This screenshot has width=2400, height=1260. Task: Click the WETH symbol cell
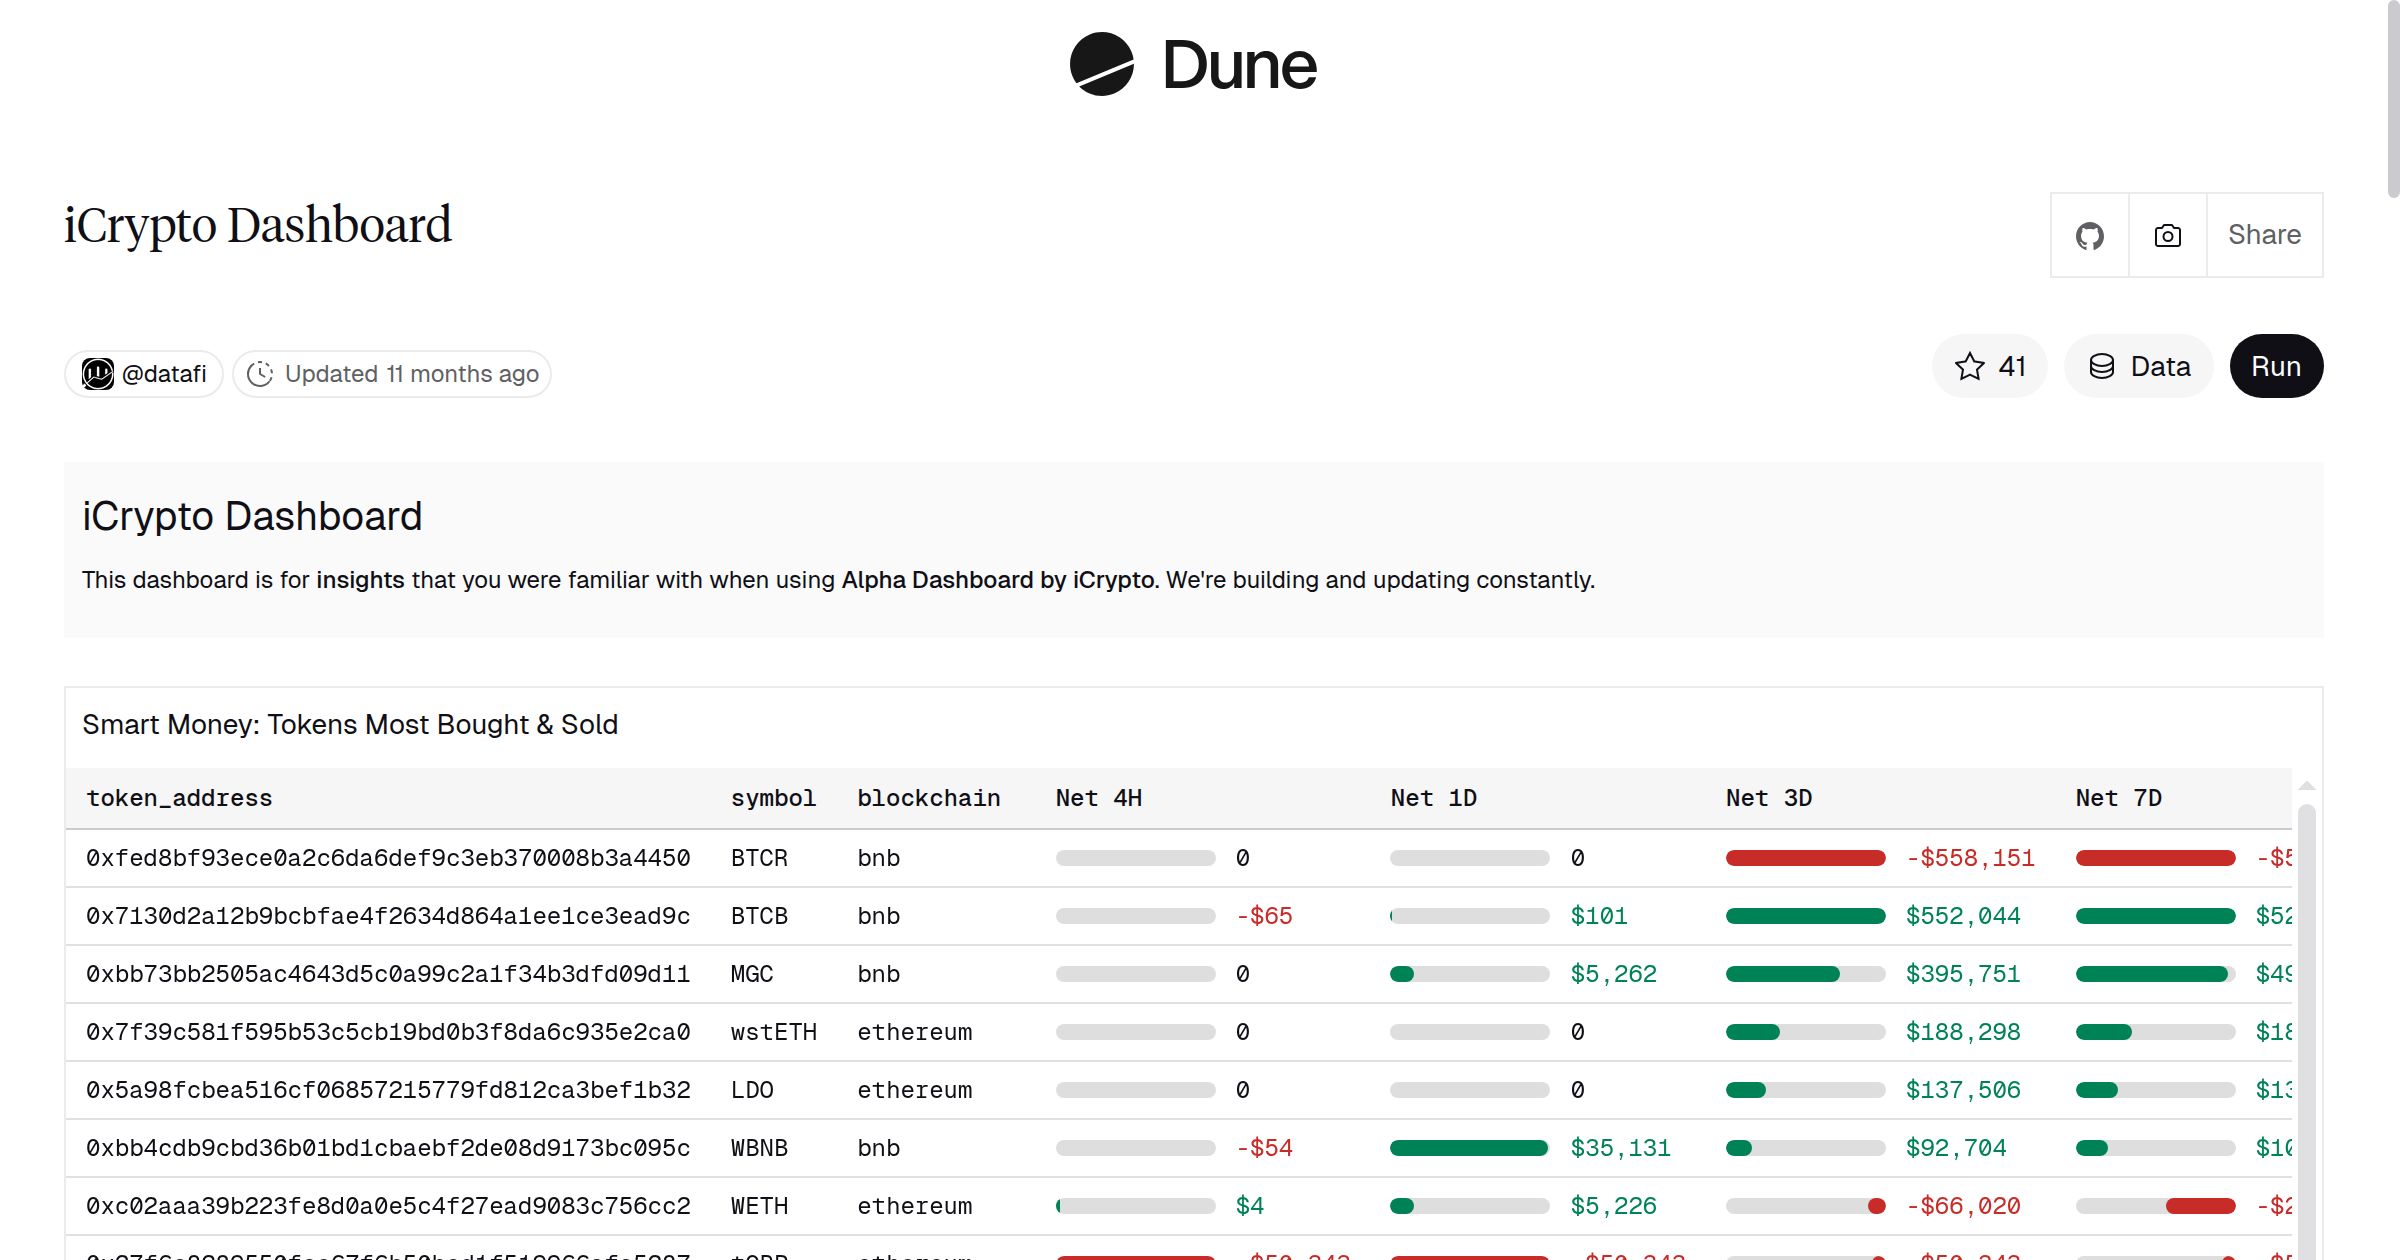tap(759, 1206)
